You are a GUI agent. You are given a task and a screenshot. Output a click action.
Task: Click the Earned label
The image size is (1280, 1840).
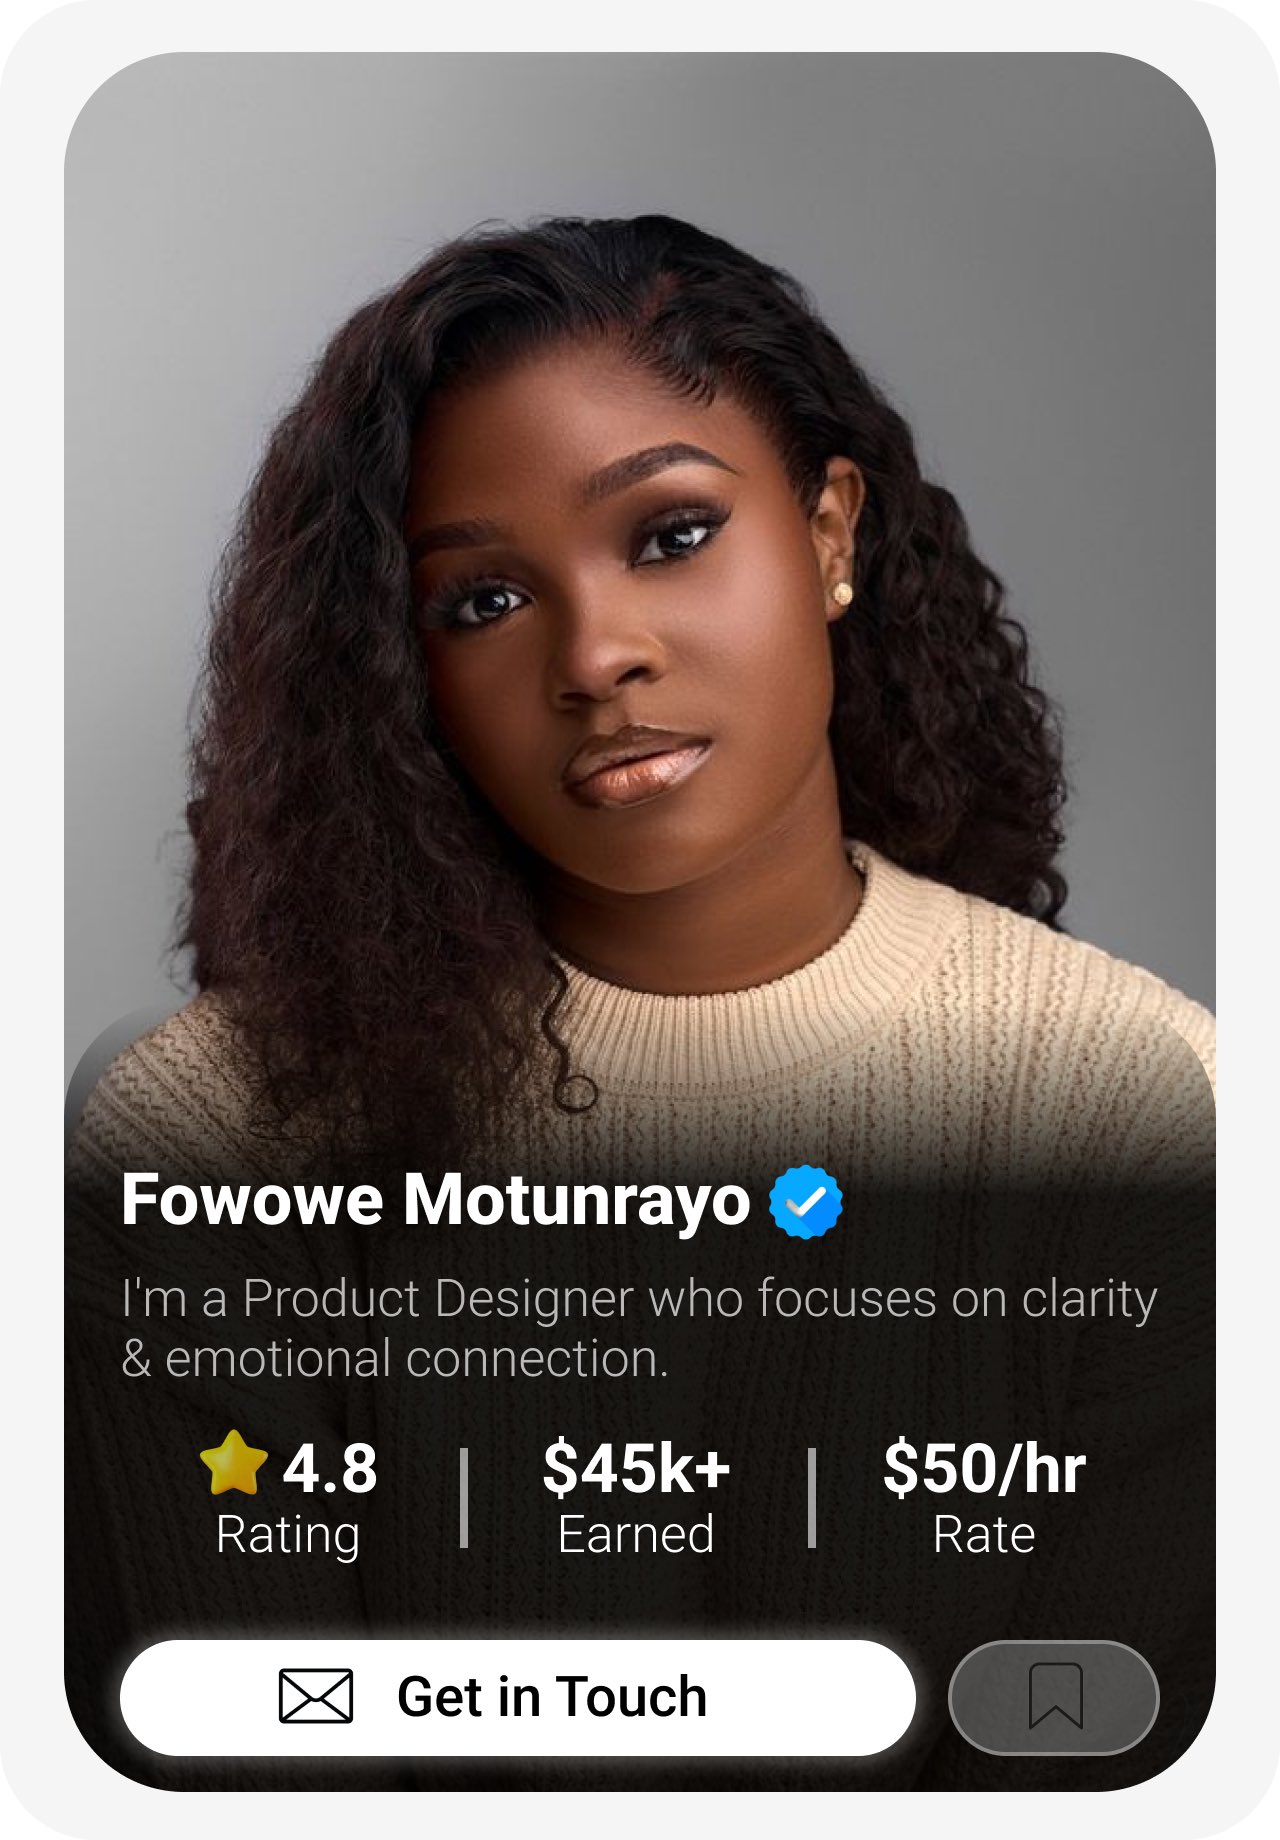point(636,1534)
